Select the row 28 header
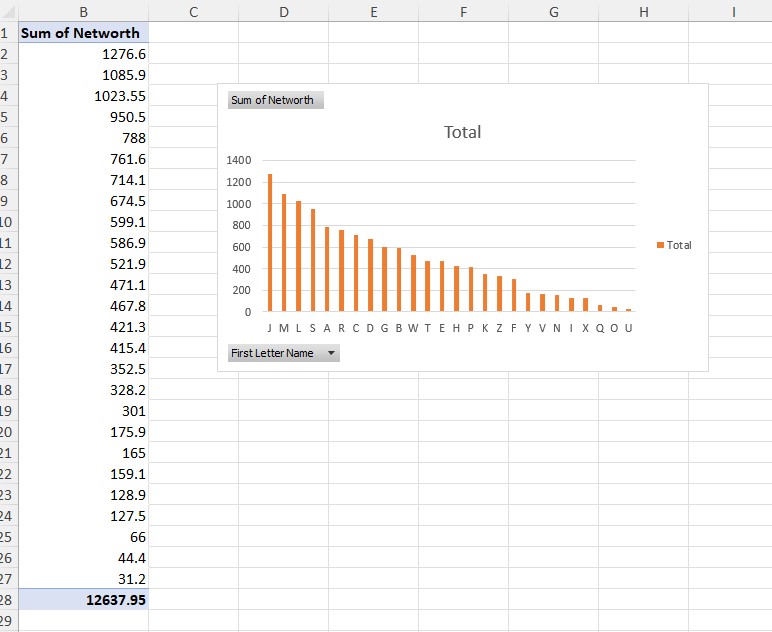The height and width of the screenshot is (632, 772). click(6, 599)
